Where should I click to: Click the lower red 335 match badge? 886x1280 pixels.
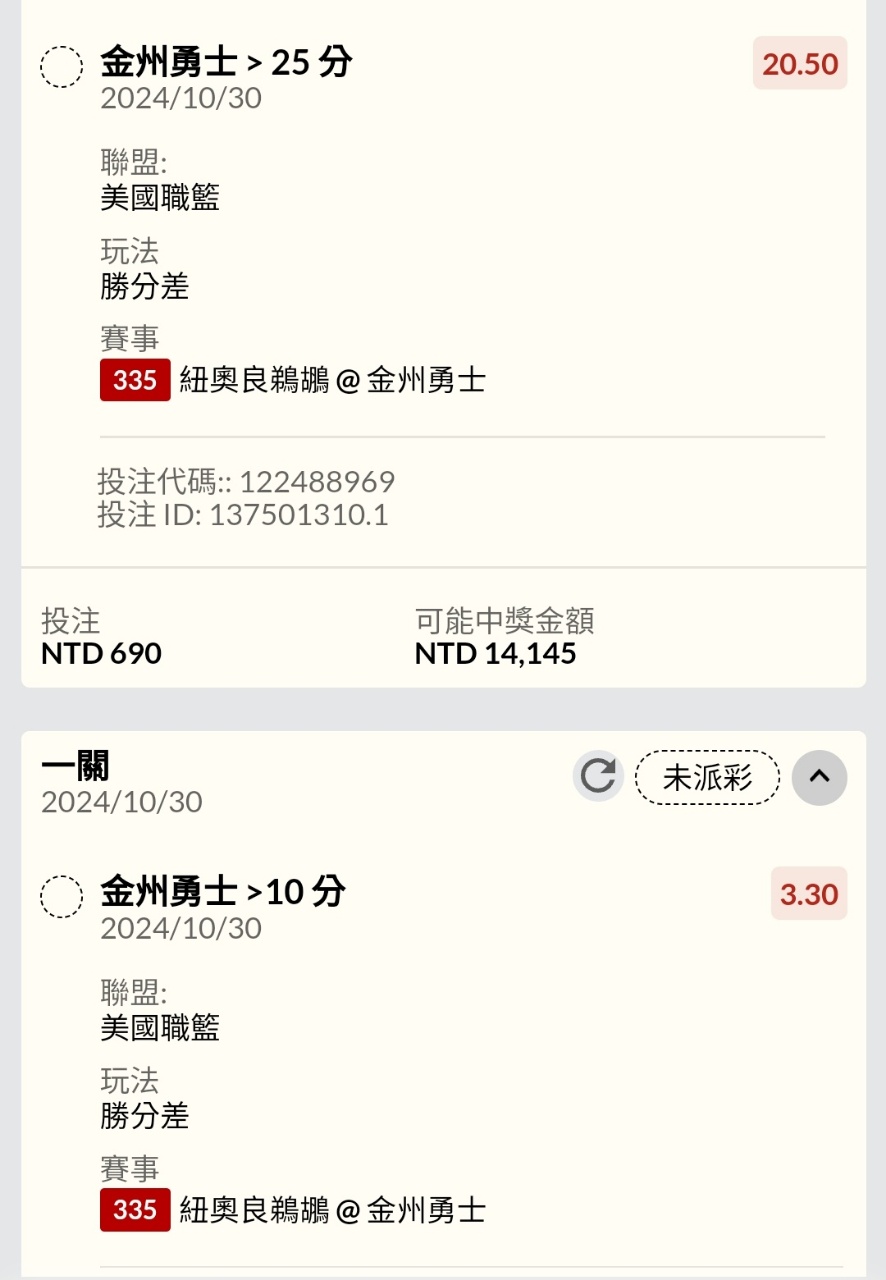135,1210
